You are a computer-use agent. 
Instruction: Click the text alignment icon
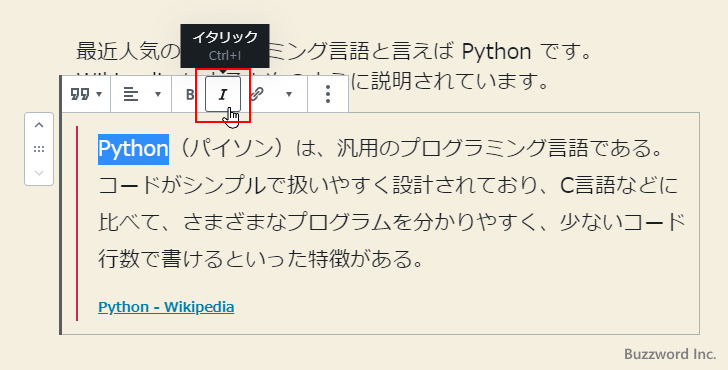click(x=131, y=94)
